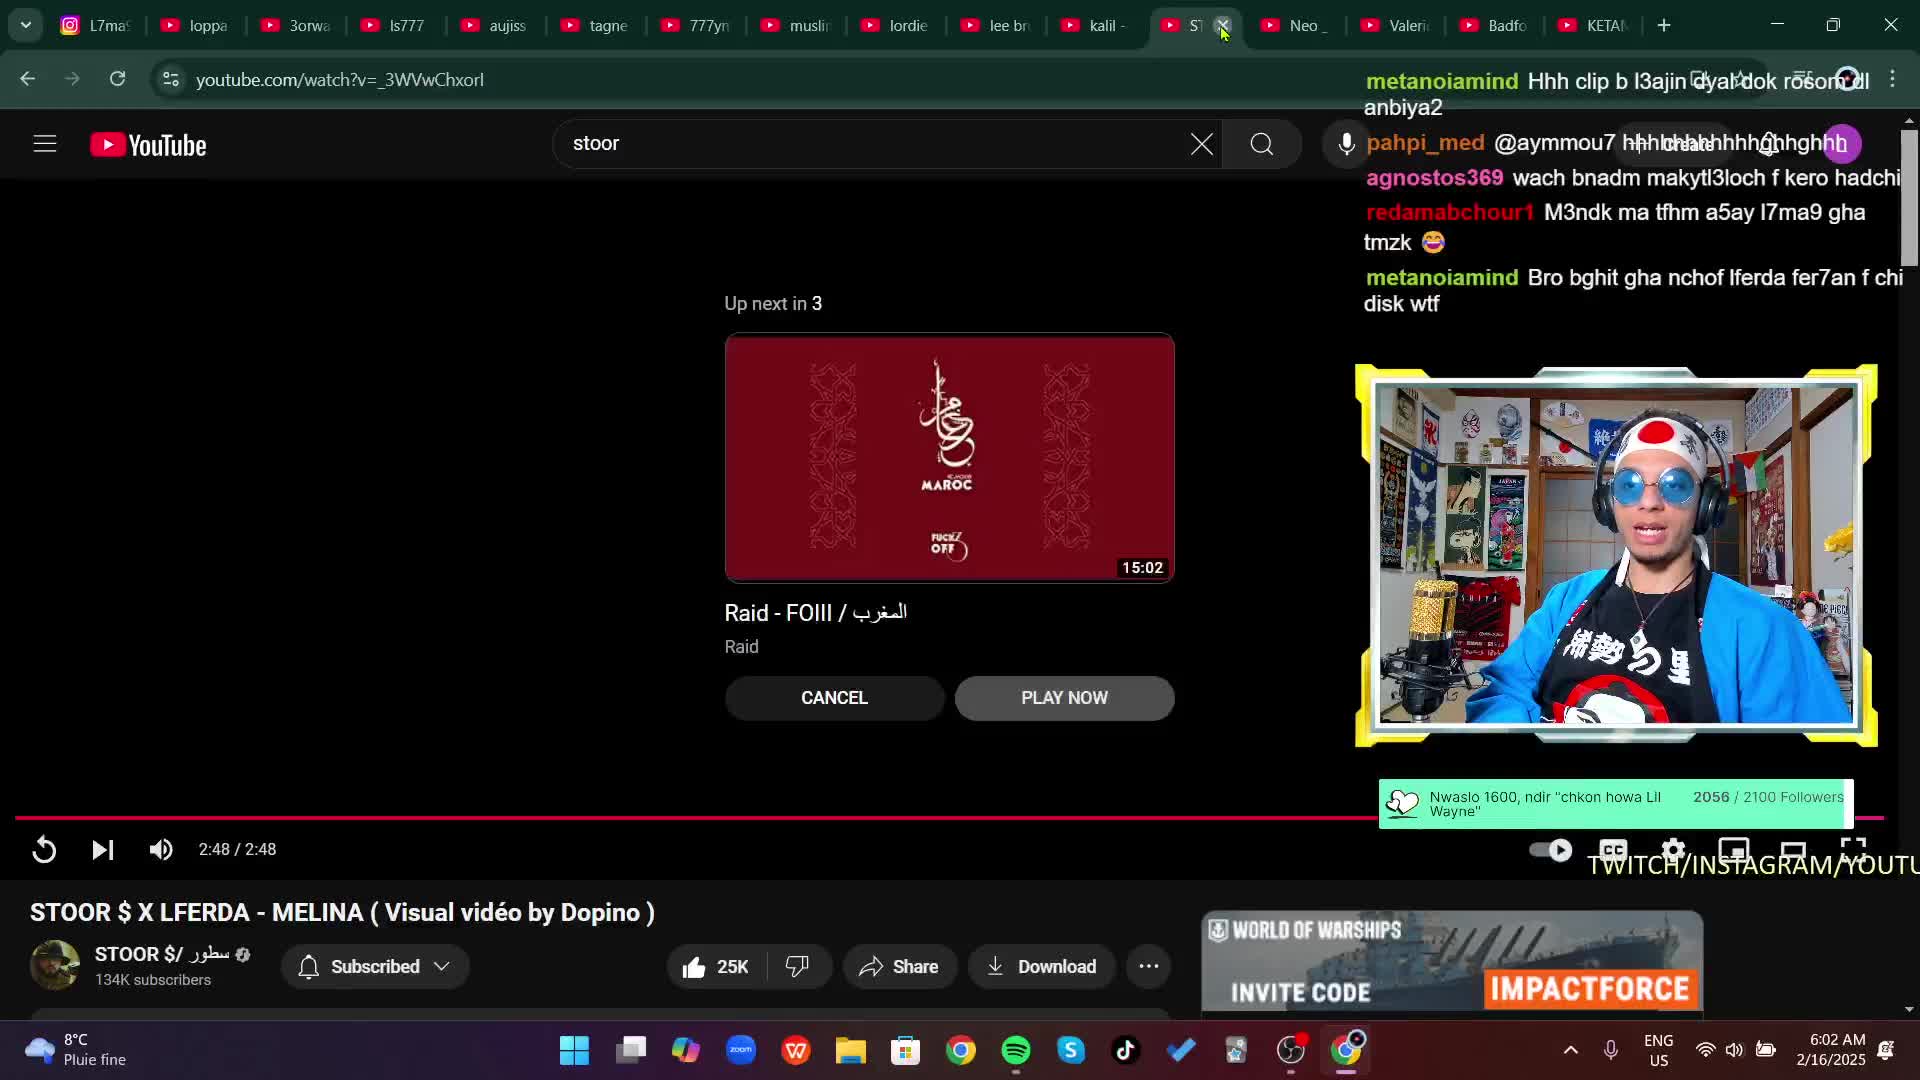
Task: Close the active ST tab
Action: (x=1222, y=25)
